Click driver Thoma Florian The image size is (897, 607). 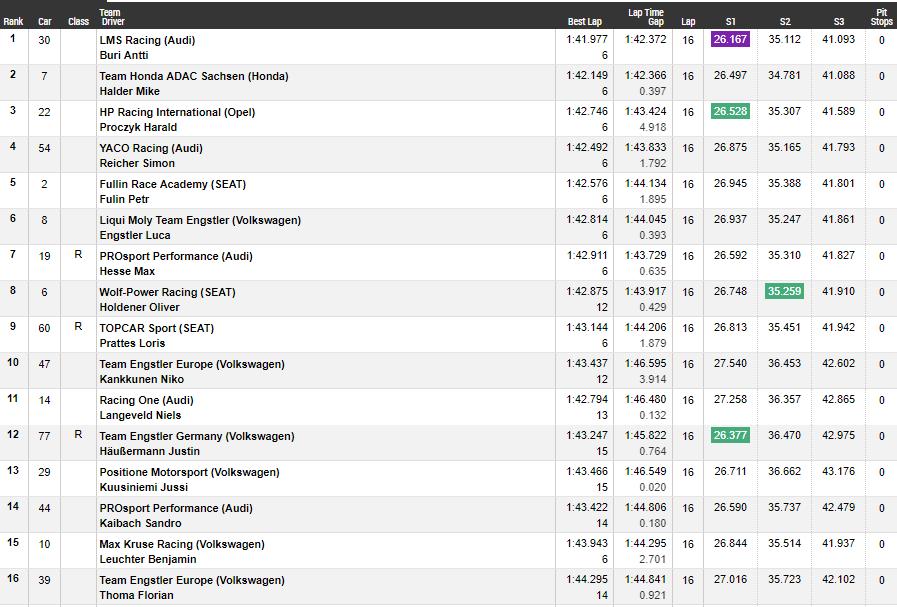click(x=137, y=596)
